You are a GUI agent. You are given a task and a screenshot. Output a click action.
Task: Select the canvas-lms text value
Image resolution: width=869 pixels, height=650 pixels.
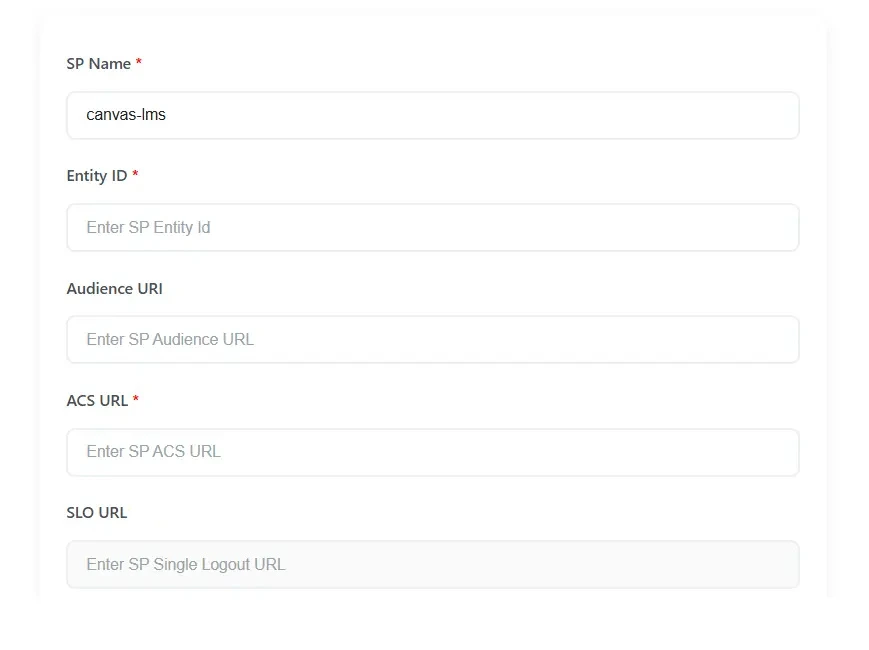(125, 115)
